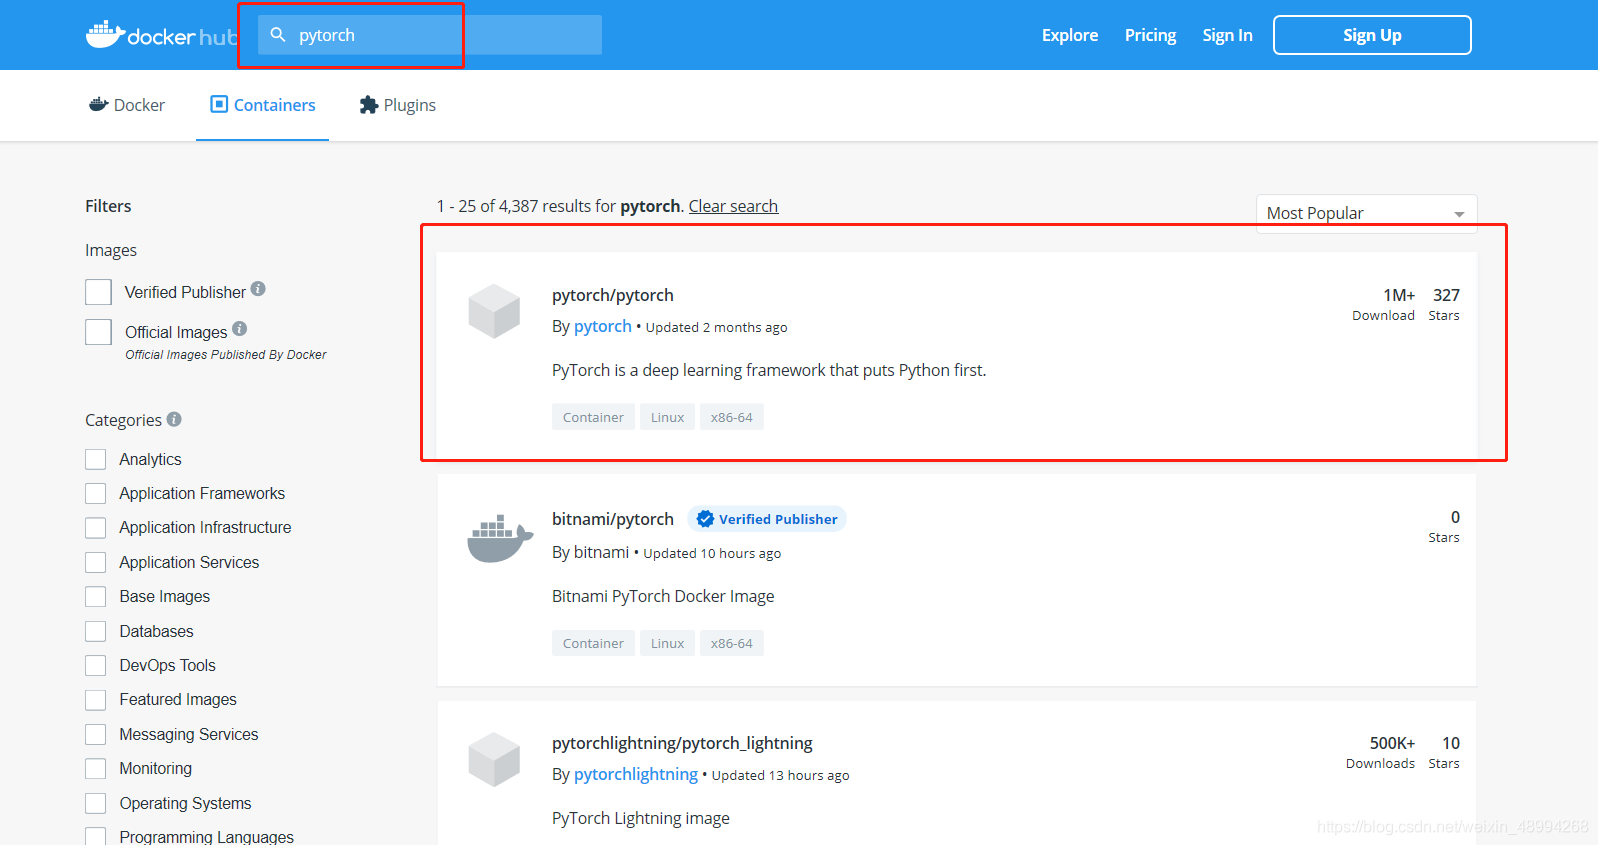Switch to the Containers tab
This screenshot has height=845, width=1598.
(x=262, y=105)
